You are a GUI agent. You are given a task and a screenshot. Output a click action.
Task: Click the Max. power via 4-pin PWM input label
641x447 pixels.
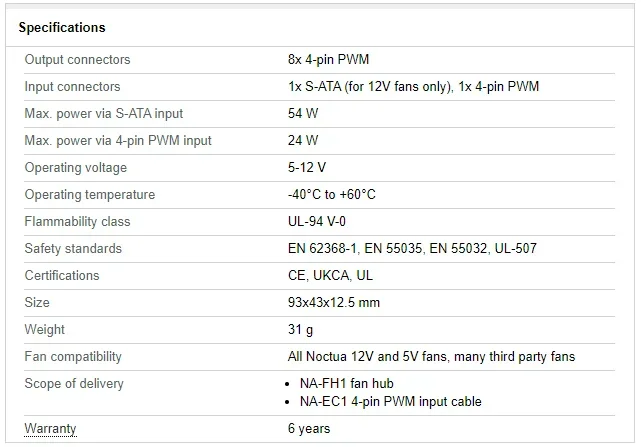[x=118, y=141]
